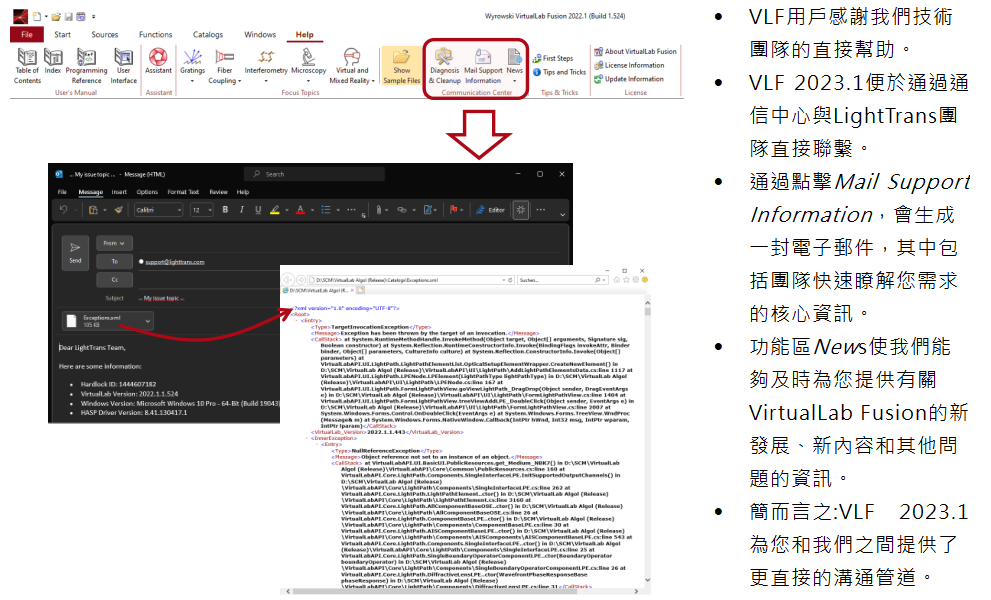Open Tips and Tricks in the ribbon
Image resolution: width=991 pixels, height=600 pixels.
point(559,72)
